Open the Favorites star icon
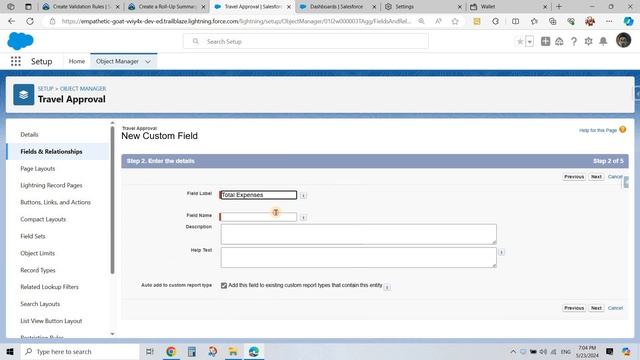640x360 pixels. click(520, 41)
